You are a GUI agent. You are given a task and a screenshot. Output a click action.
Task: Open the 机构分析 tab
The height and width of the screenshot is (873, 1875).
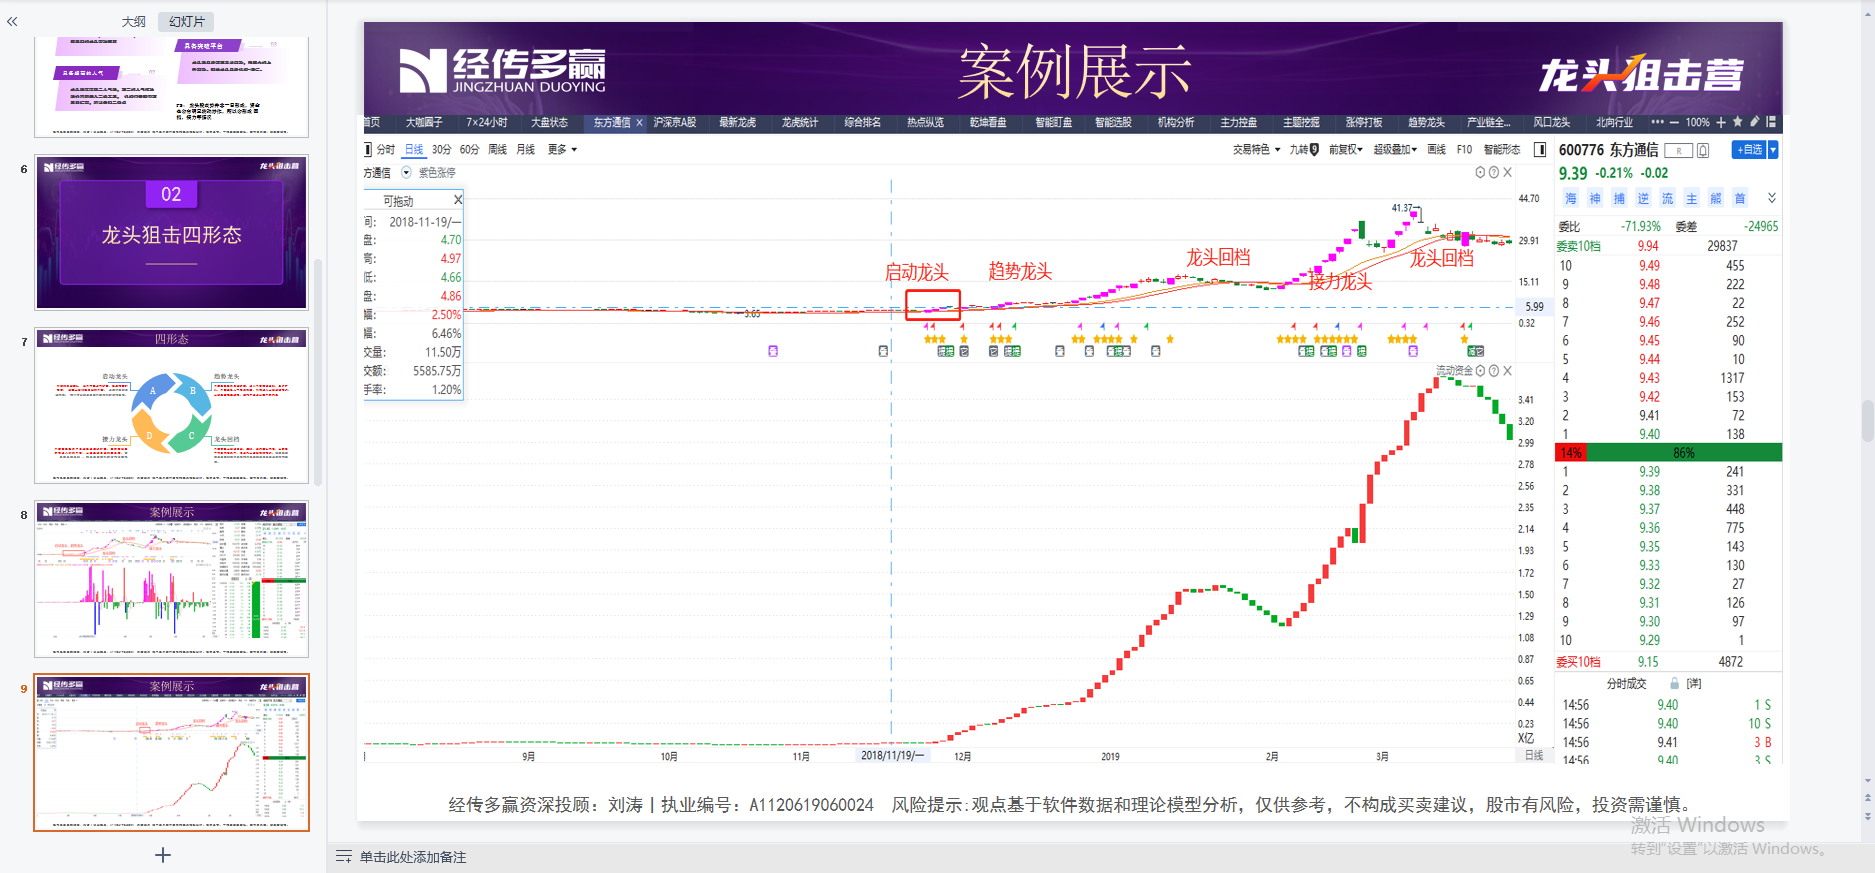click(1176, 123)
